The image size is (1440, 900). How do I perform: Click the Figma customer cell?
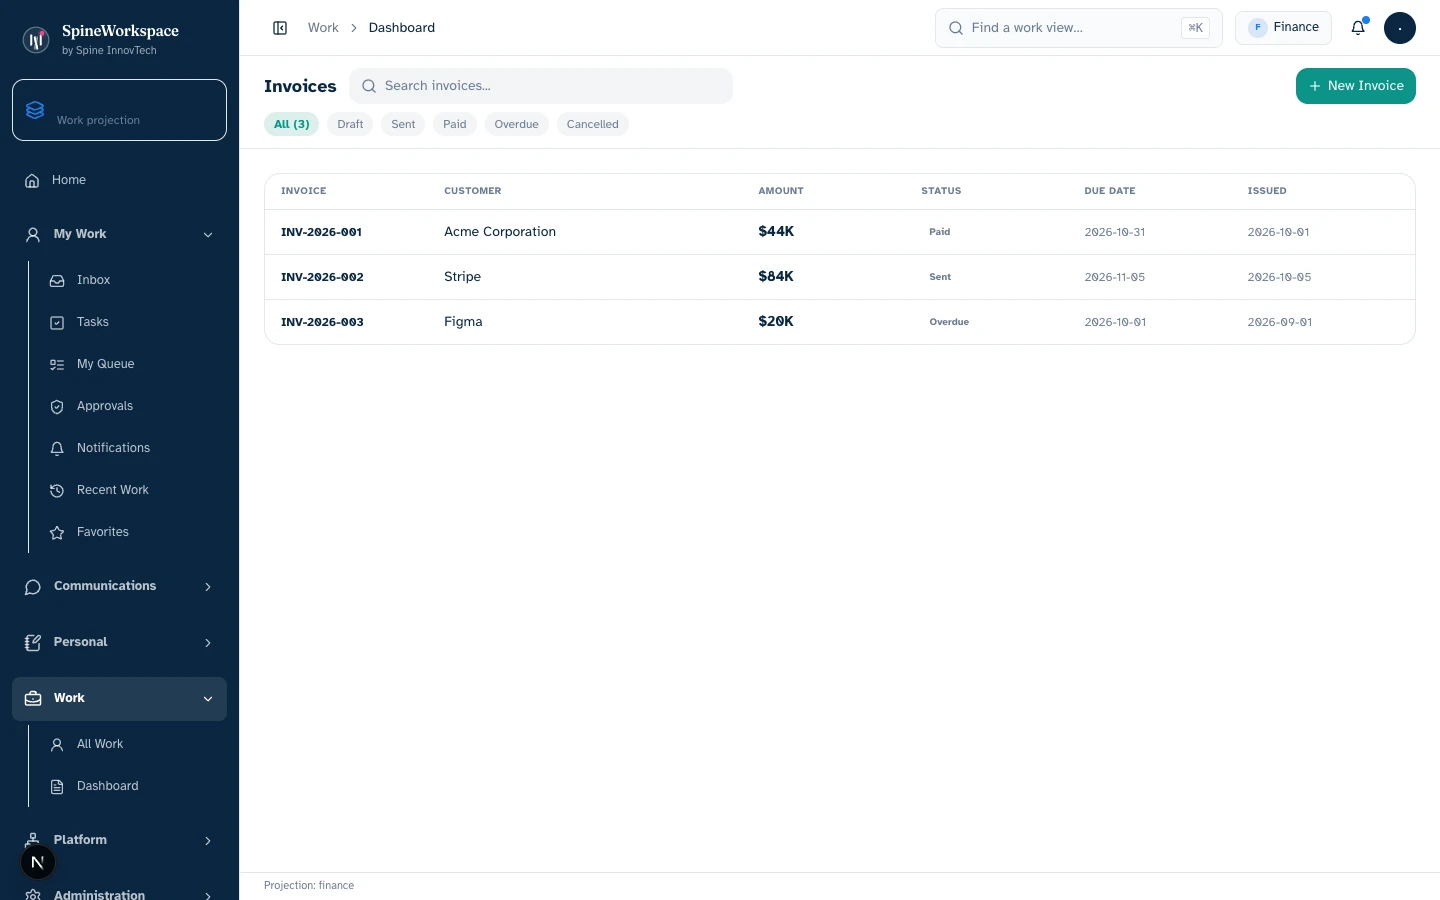463,322
